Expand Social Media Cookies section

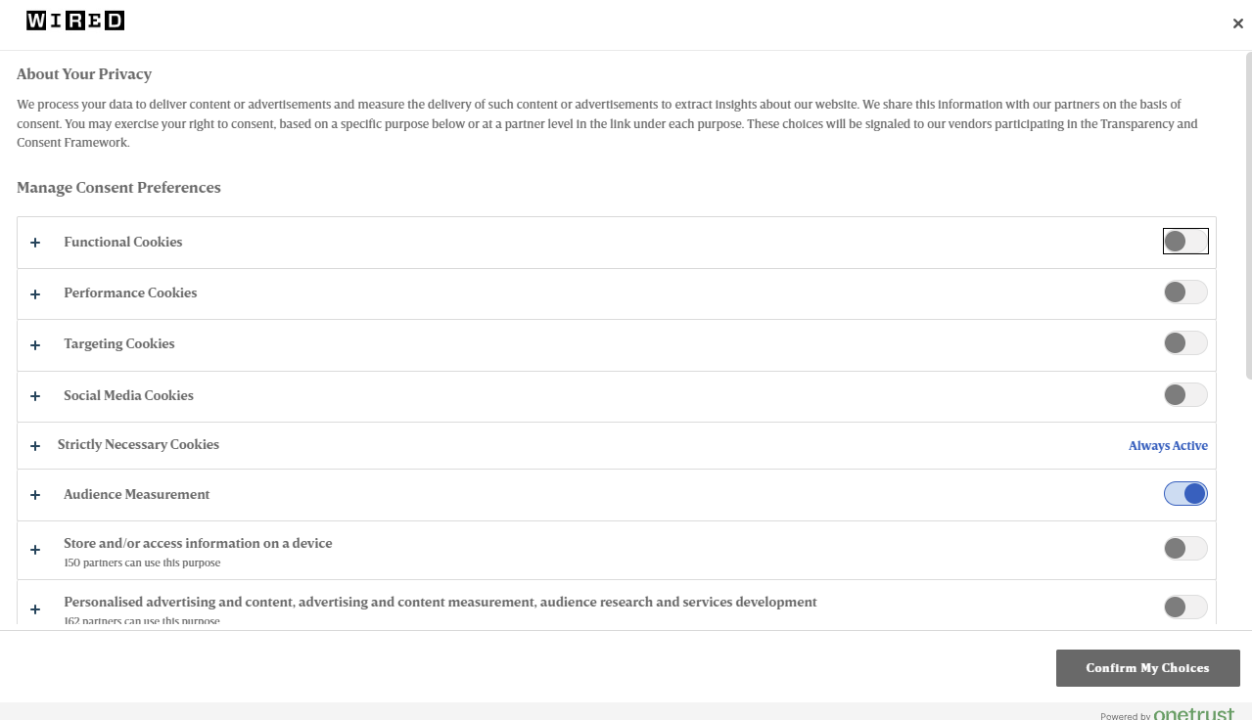(35, 396)
